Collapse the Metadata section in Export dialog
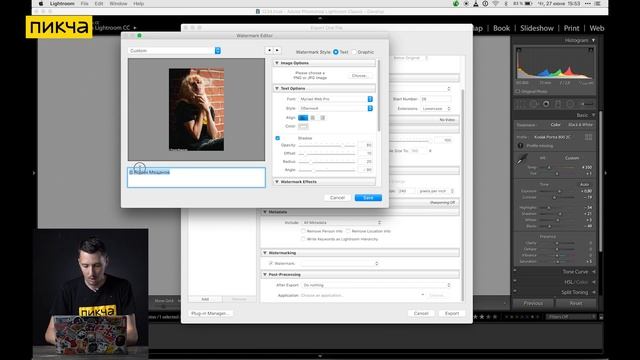Viewport: 640px width, 360px height. [x=265, y=212]
